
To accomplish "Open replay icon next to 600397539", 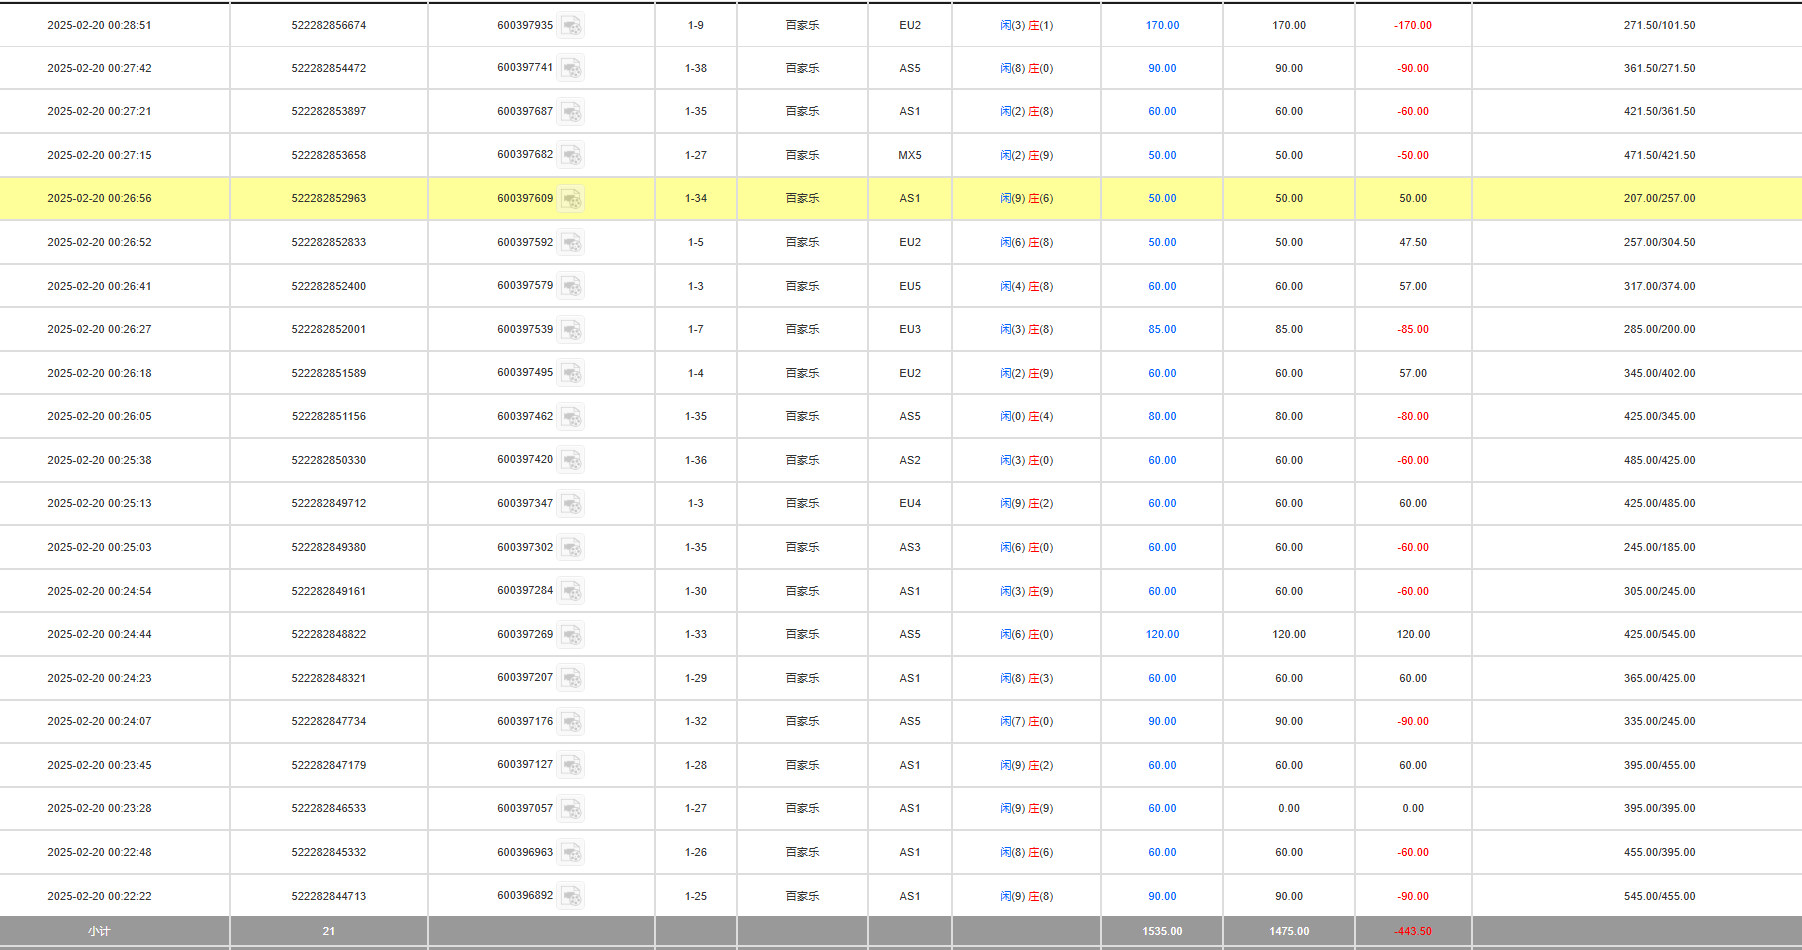I will (x=571, y=330).
